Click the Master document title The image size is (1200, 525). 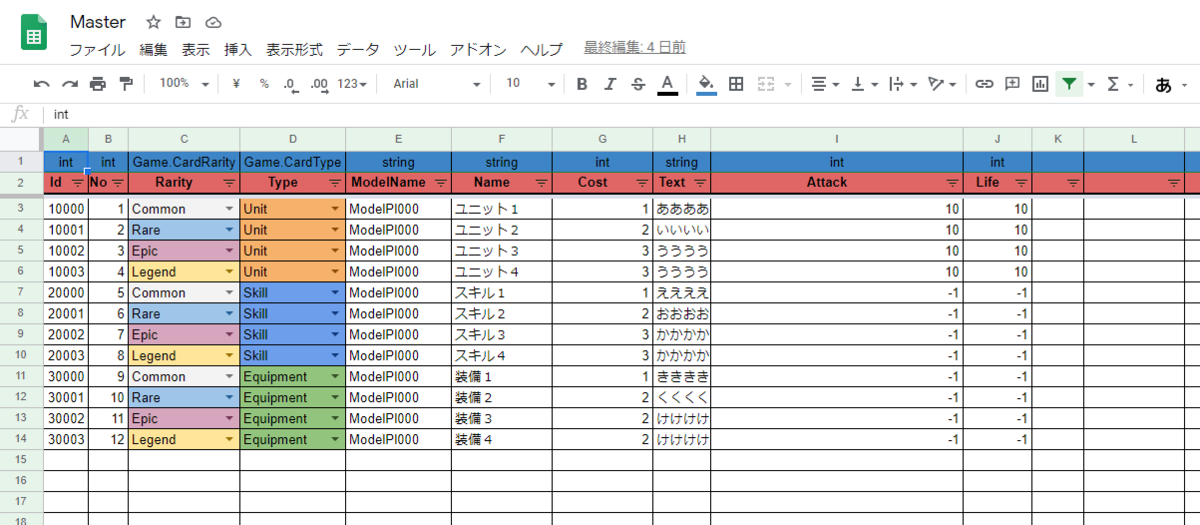pos(98,22)
